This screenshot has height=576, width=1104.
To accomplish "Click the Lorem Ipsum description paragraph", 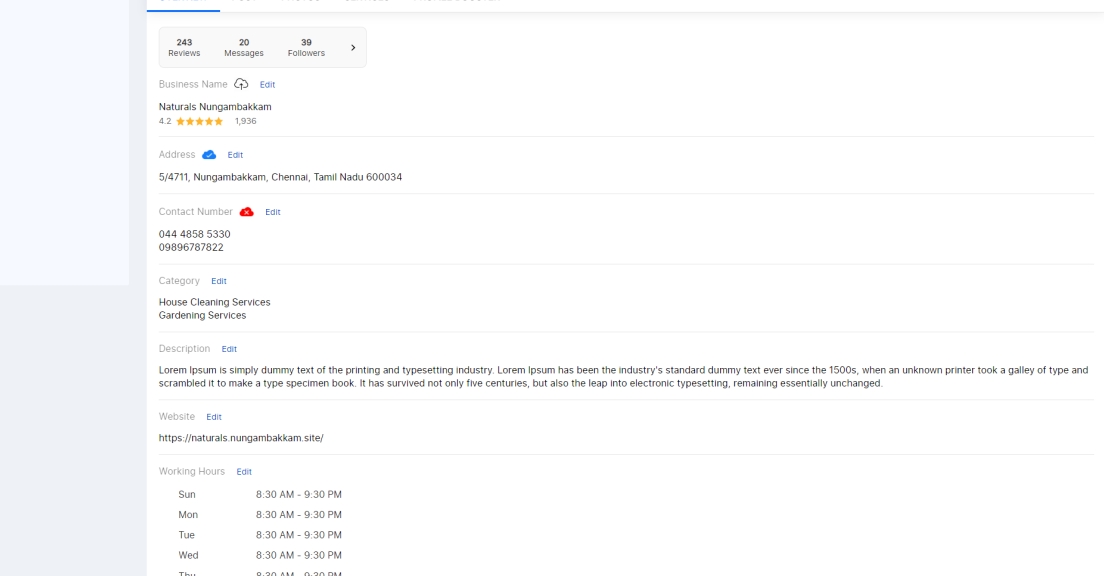I will click(x=623, y=377).
